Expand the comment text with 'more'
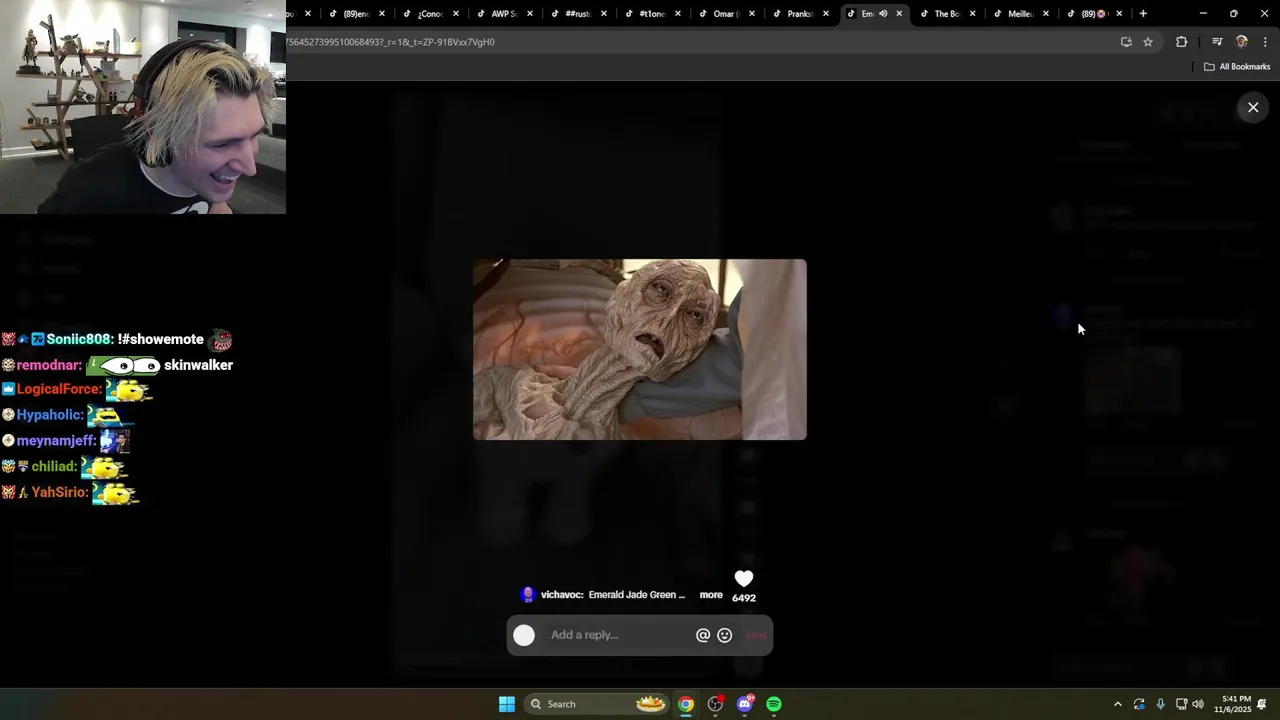This screenshot has width=1280, height=720. tap(711, 595)
